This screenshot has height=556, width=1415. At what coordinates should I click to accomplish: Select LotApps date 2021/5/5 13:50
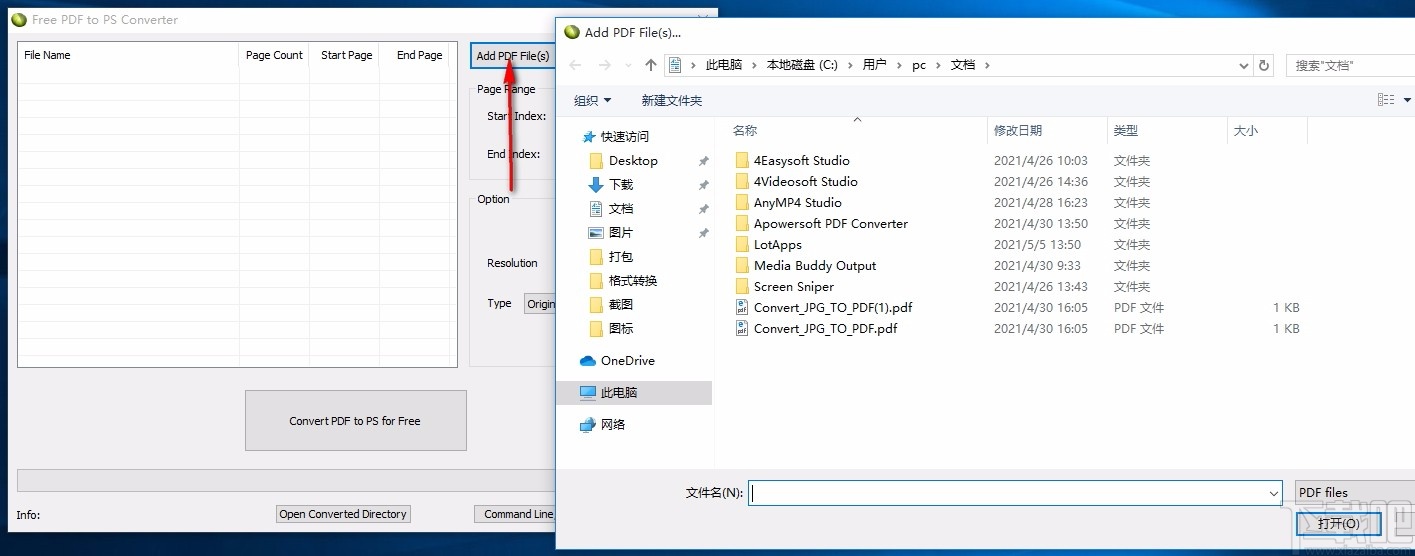pos(1037,244)
